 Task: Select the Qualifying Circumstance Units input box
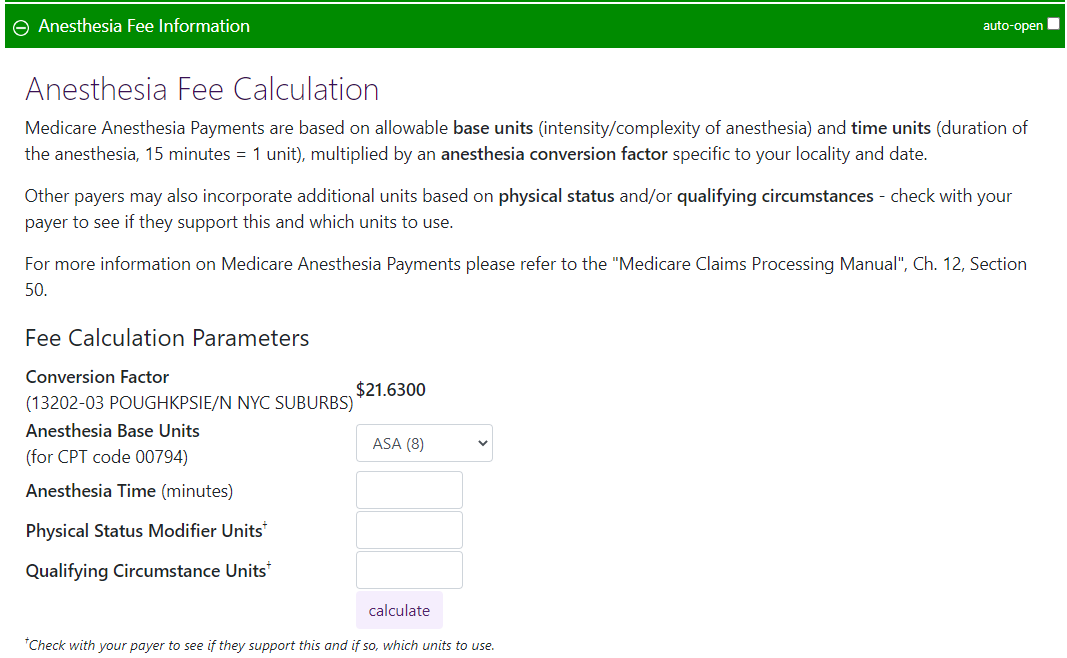(x=409, y=570)
